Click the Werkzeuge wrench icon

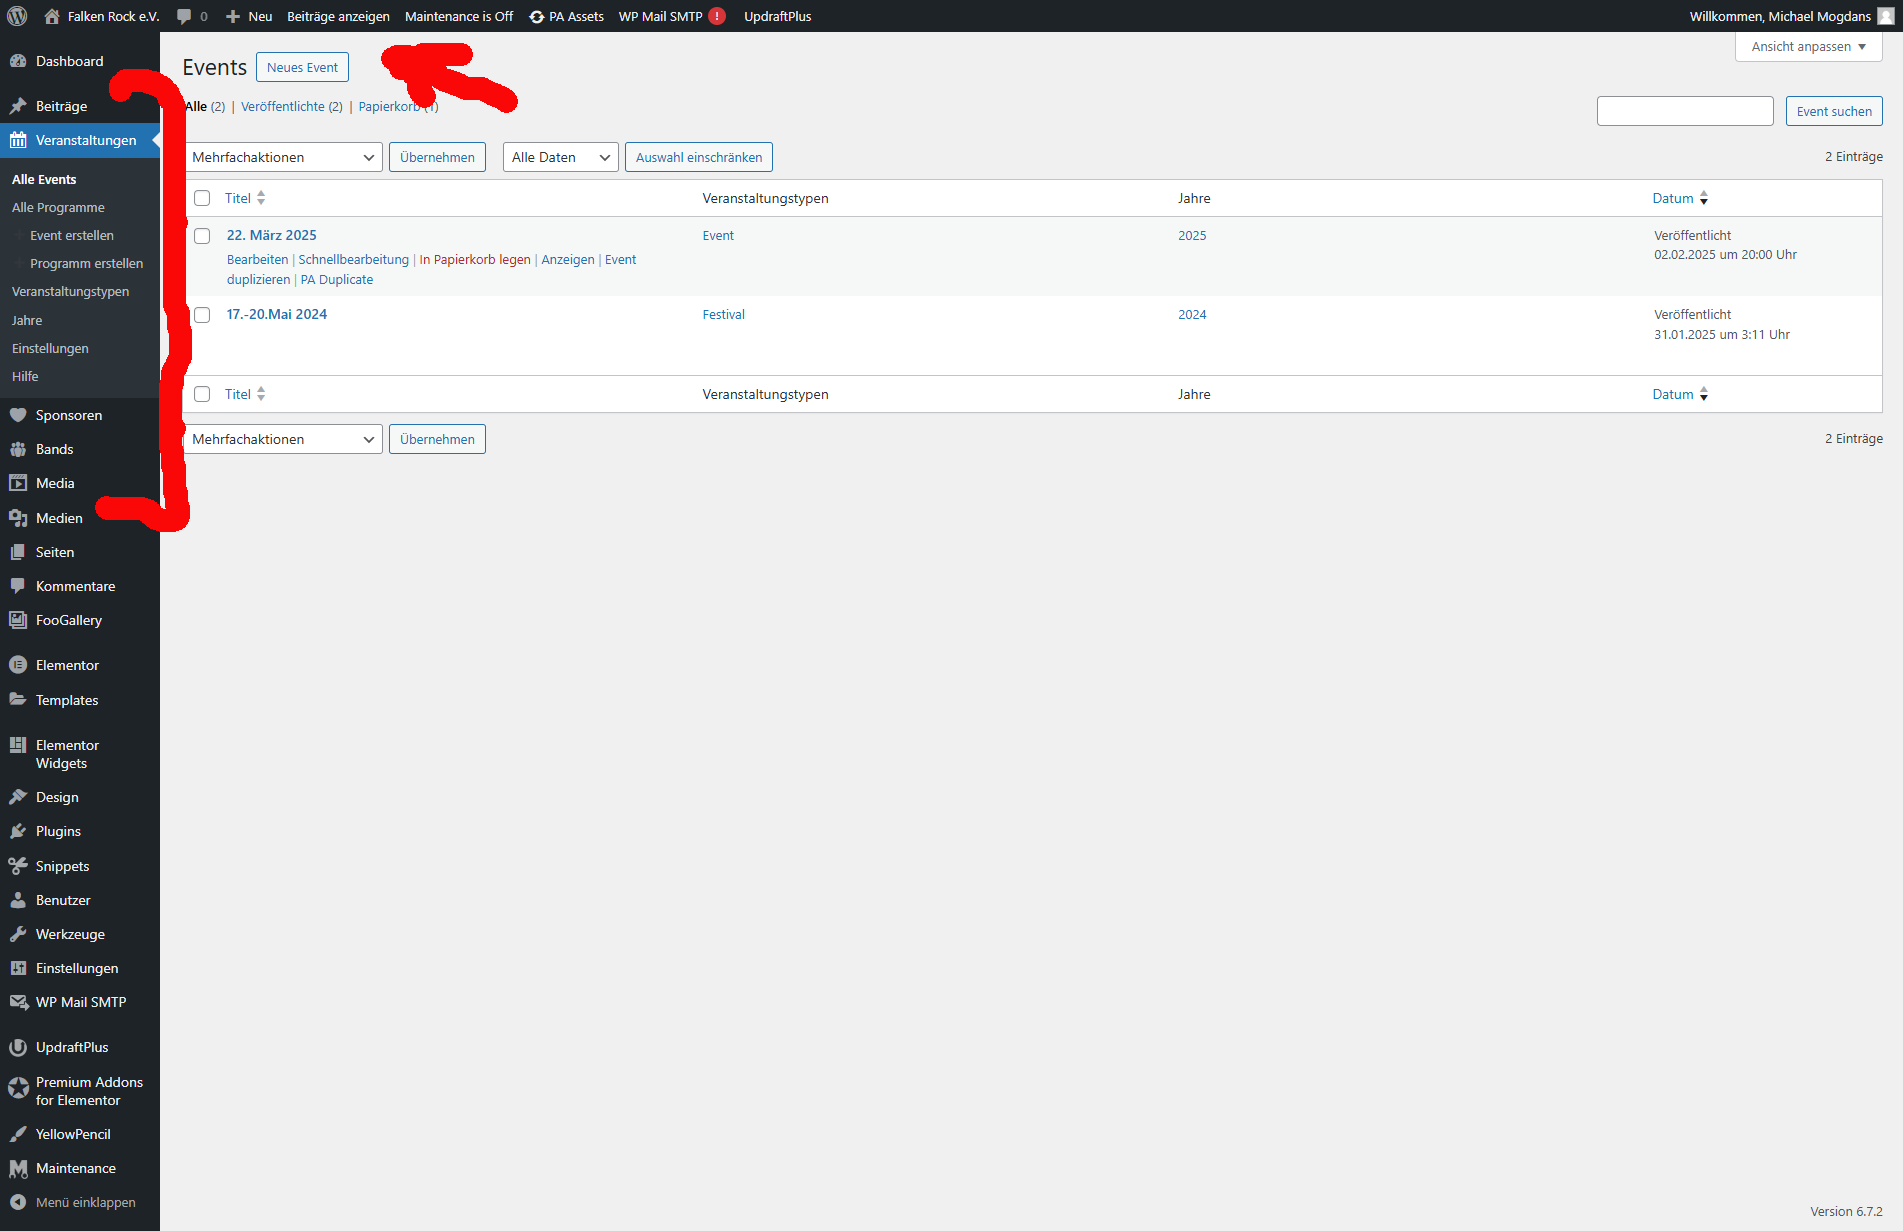click(x=18, y=934)
